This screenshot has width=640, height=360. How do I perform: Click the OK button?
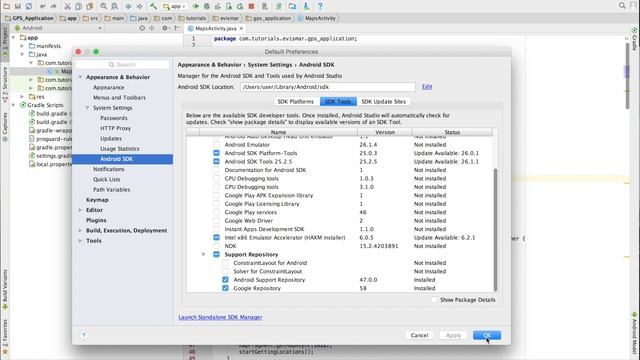[487, 335]
